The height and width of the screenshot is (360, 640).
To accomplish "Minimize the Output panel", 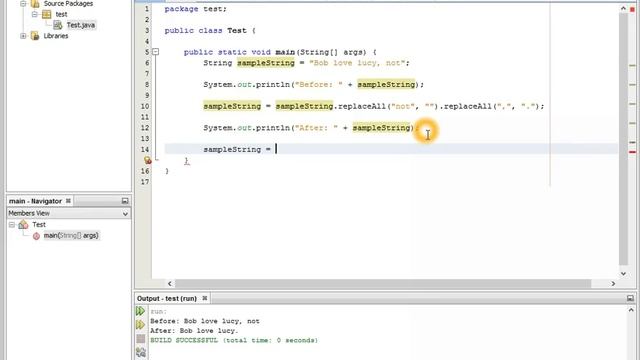I will [x=630, y=298].
